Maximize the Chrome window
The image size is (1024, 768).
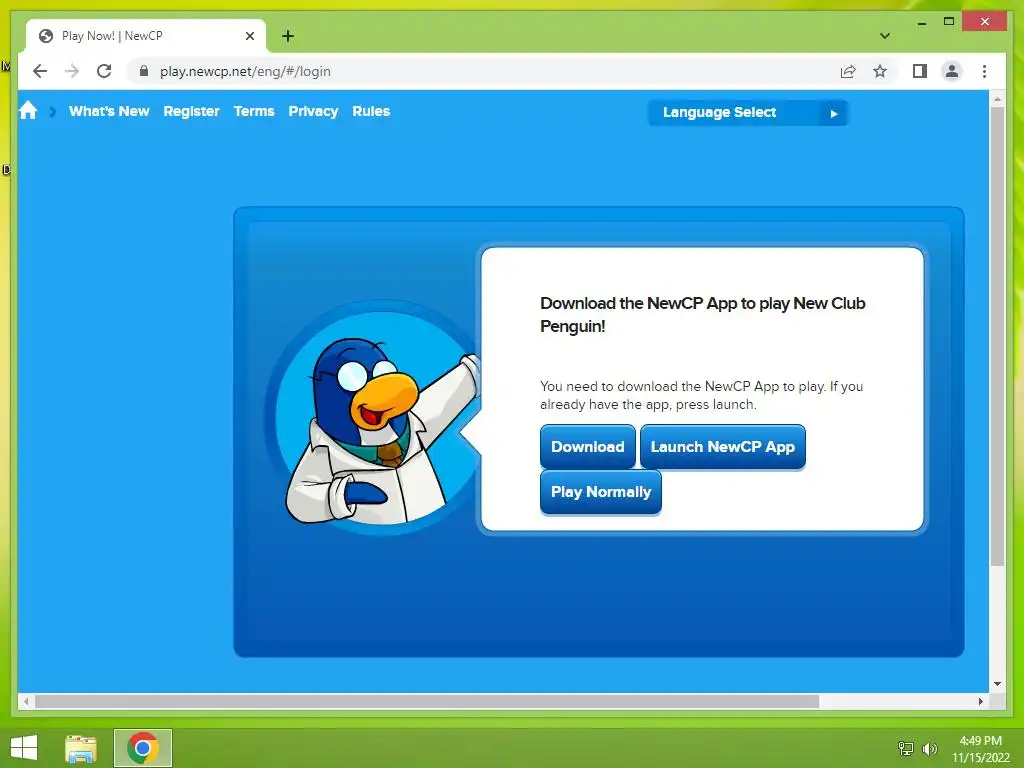(949, 22)
